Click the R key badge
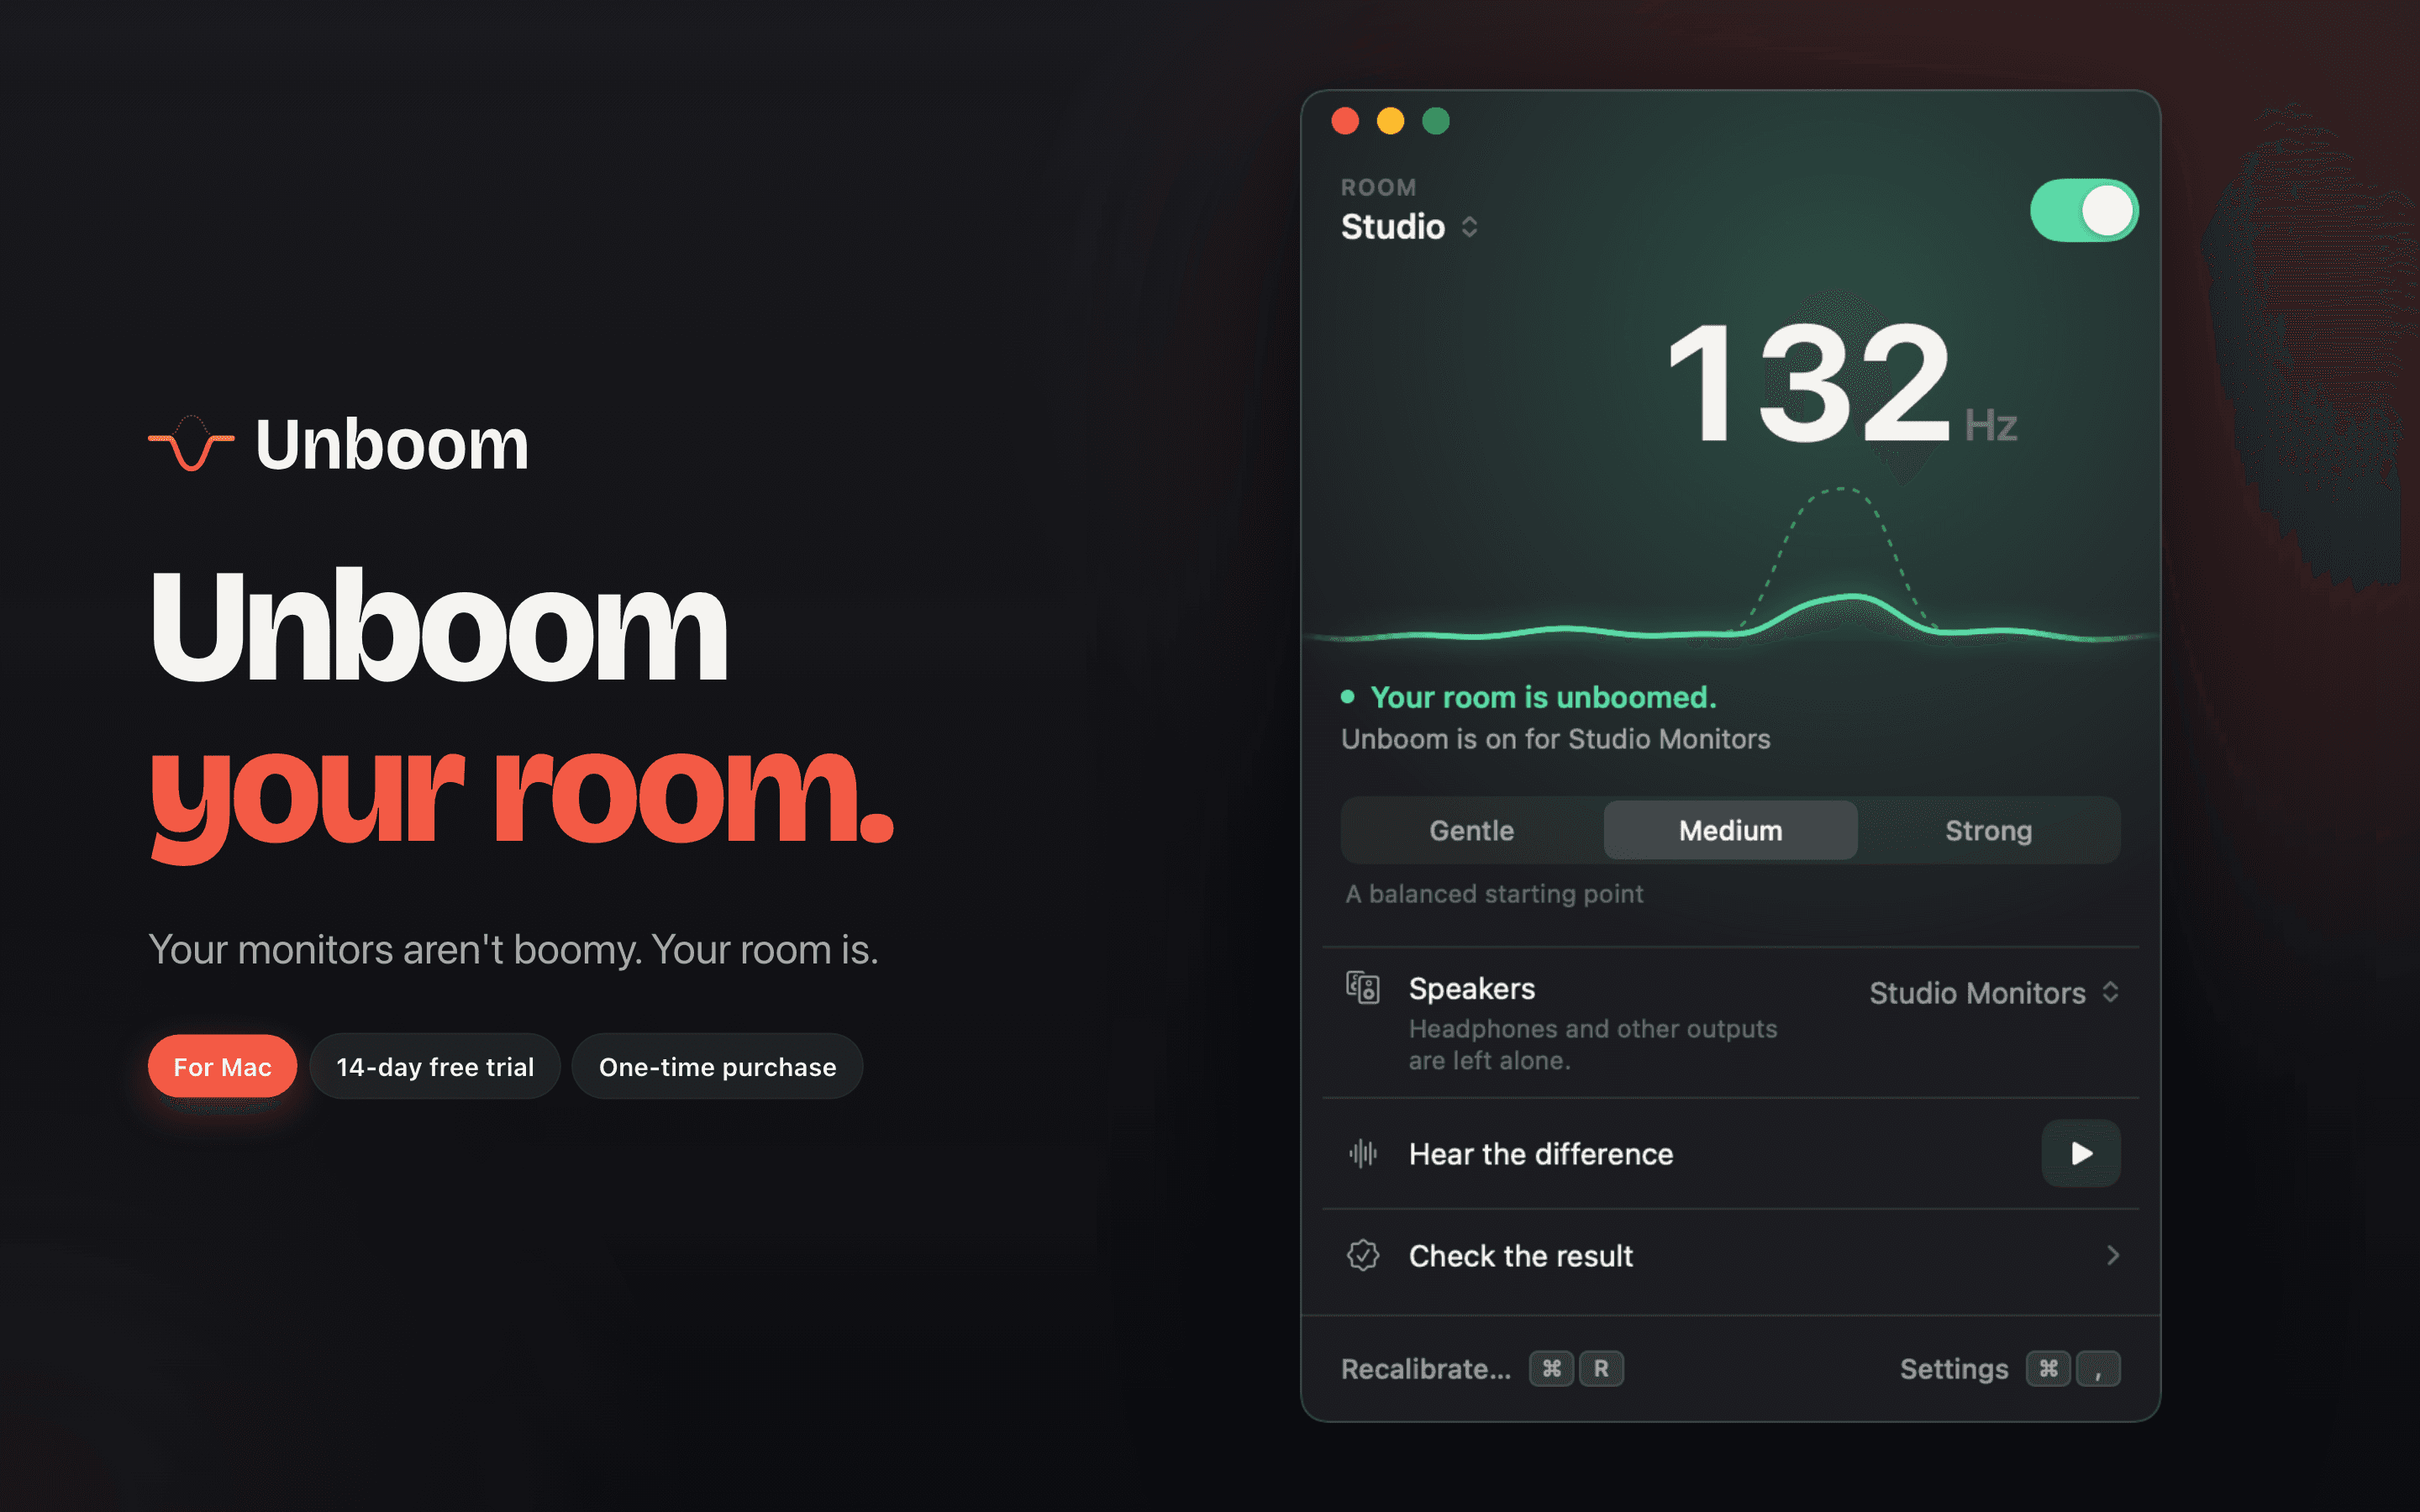The image size is (2420, 1512). point(1601,1368)
